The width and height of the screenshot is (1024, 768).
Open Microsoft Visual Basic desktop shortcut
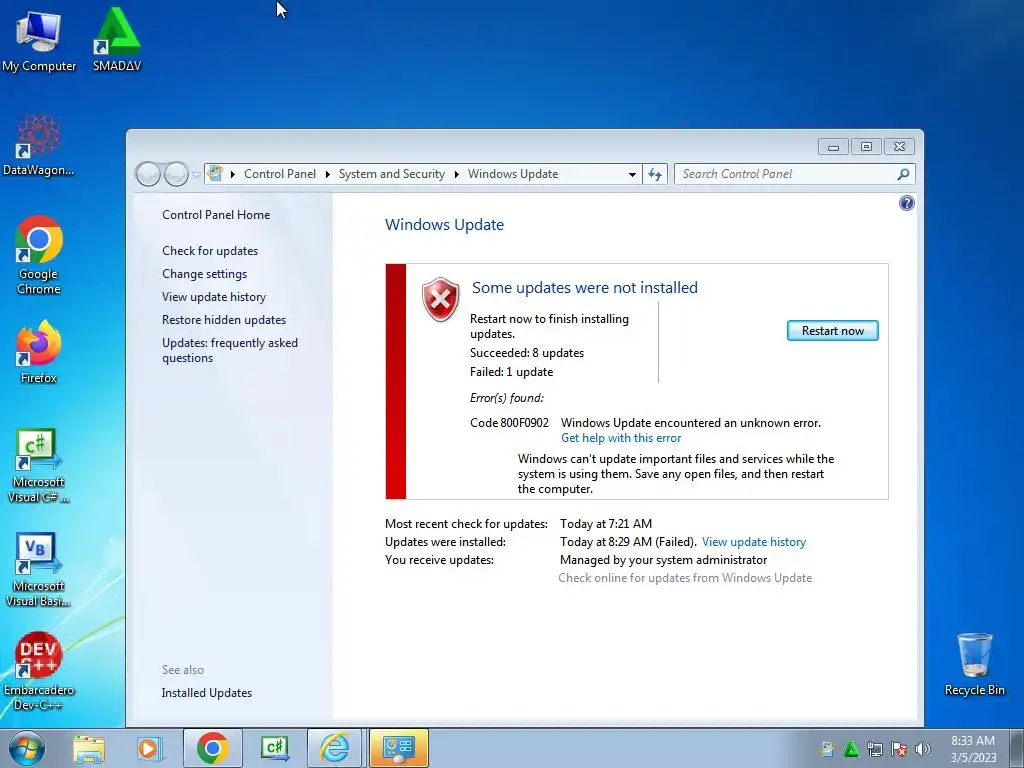click(39, 569)
